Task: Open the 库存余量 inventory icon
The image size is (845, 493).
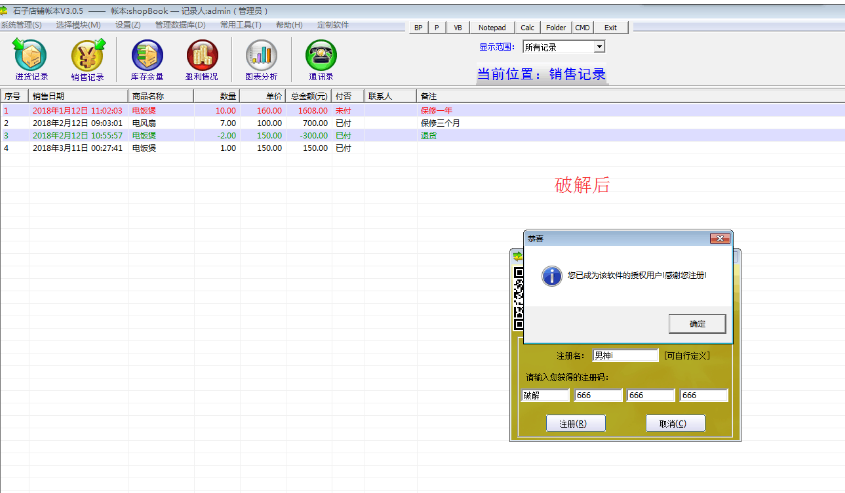Action: [147, 60]
